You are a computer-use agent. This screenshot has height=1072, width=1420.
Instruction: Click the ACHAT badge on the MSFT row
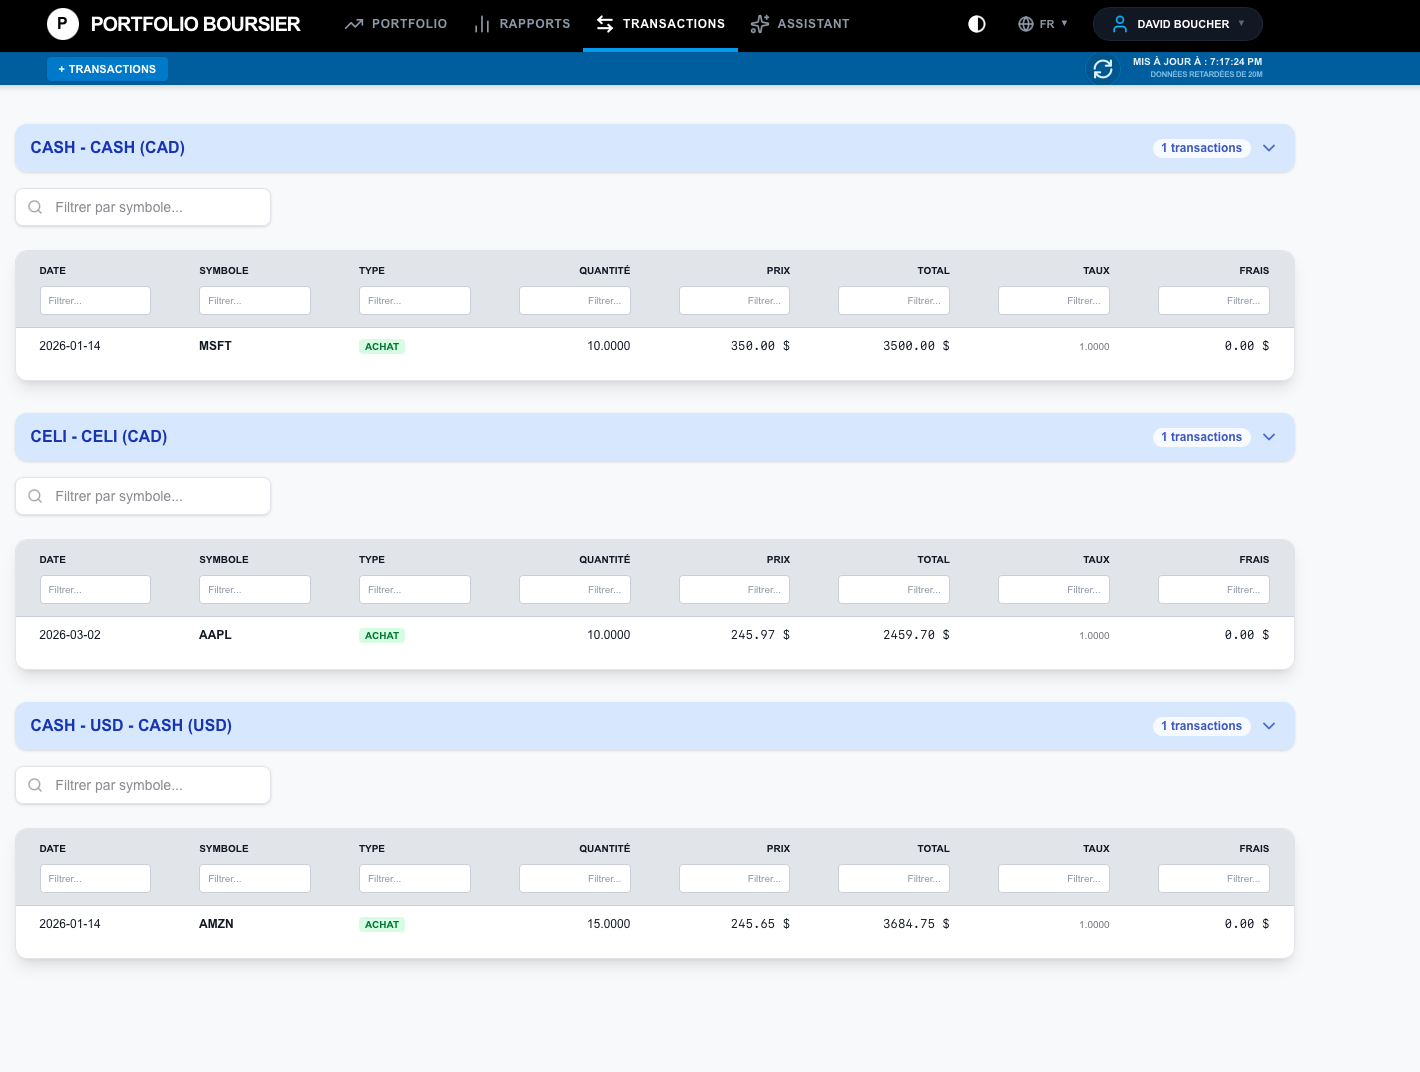pos(382,346)
